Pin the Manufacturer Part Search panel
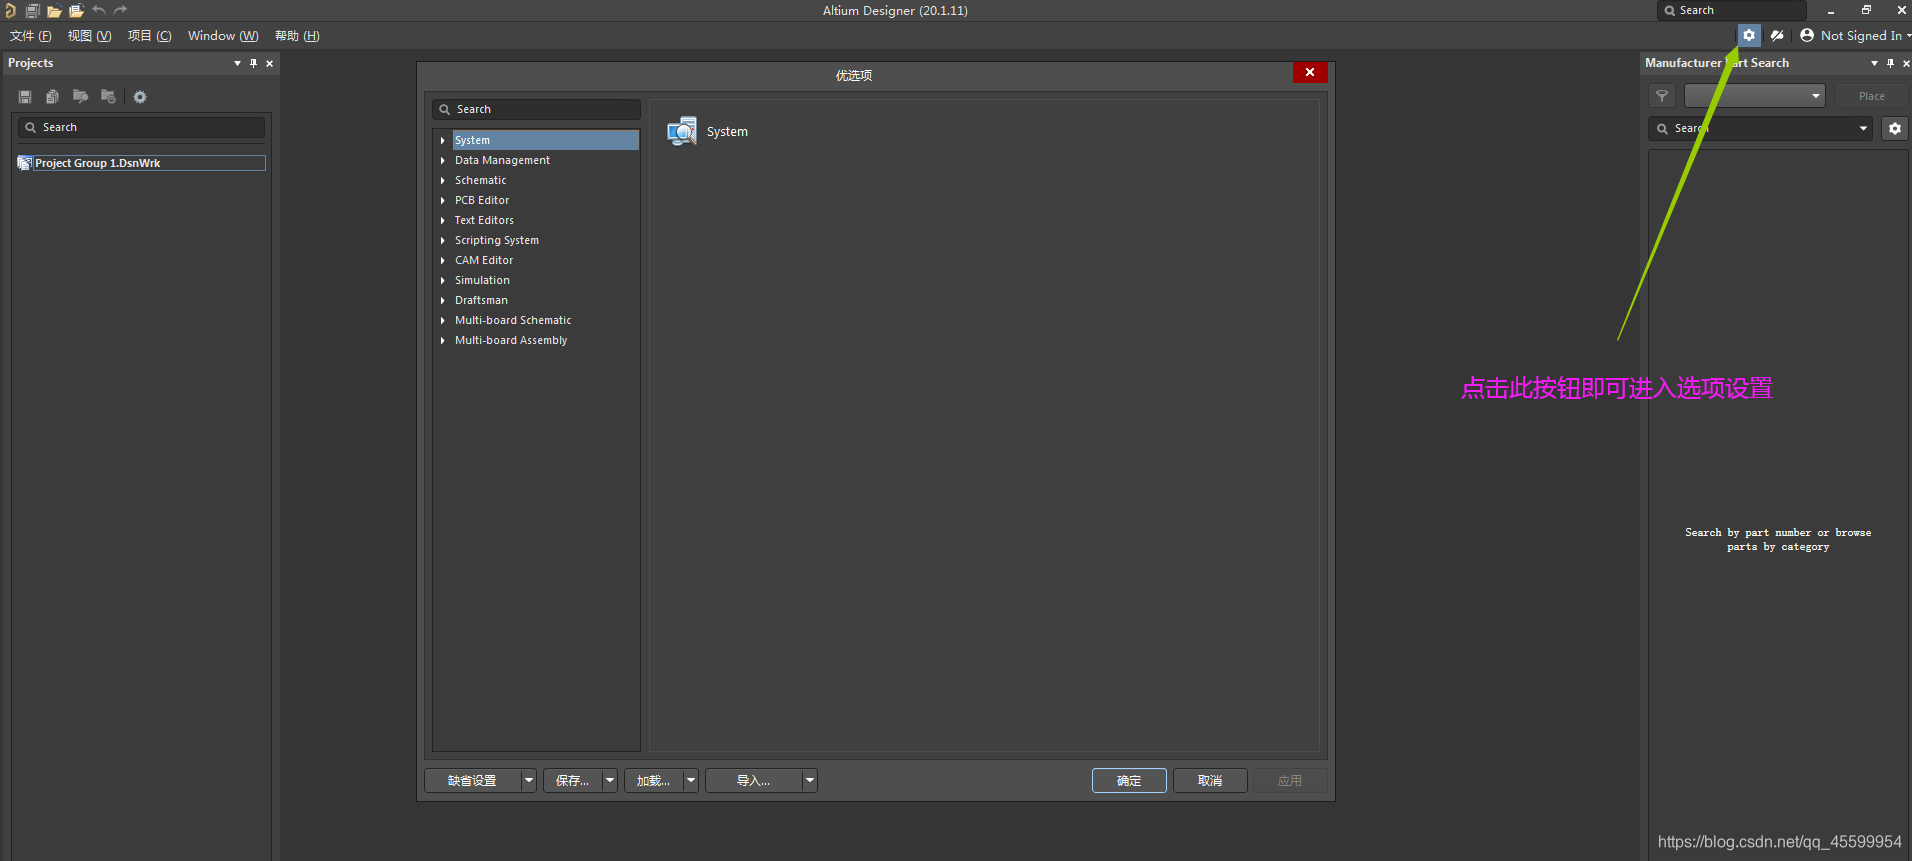1912x861 pixels. 1890,63
